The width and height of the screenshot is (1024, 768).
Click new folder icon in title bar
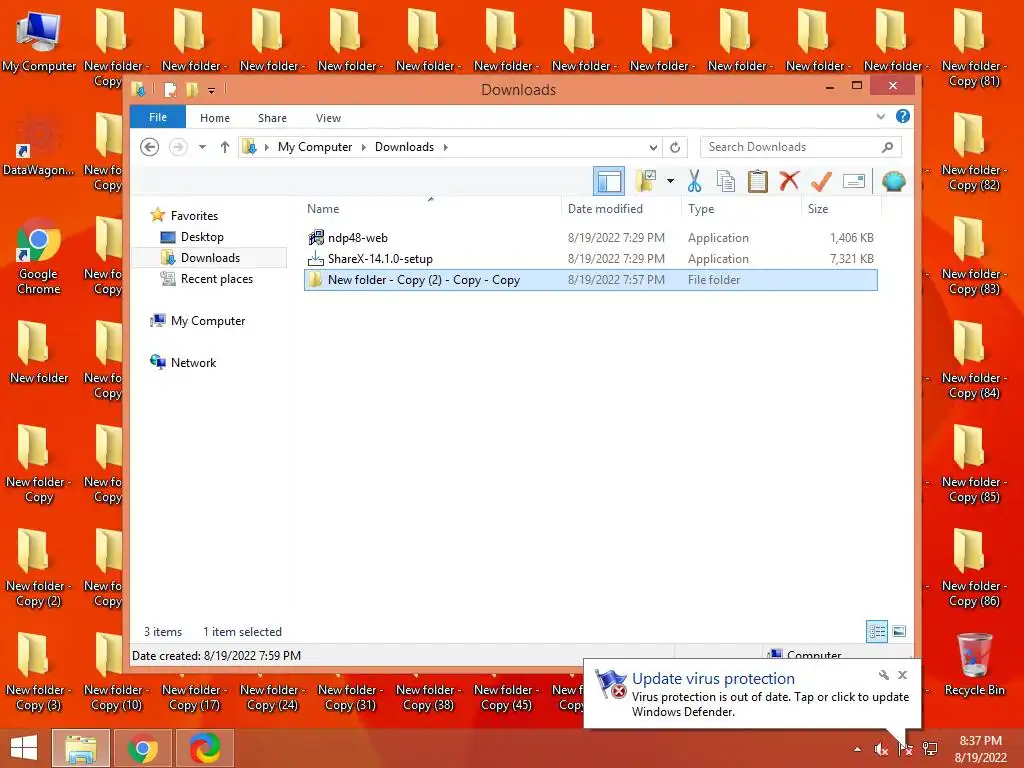192,89
